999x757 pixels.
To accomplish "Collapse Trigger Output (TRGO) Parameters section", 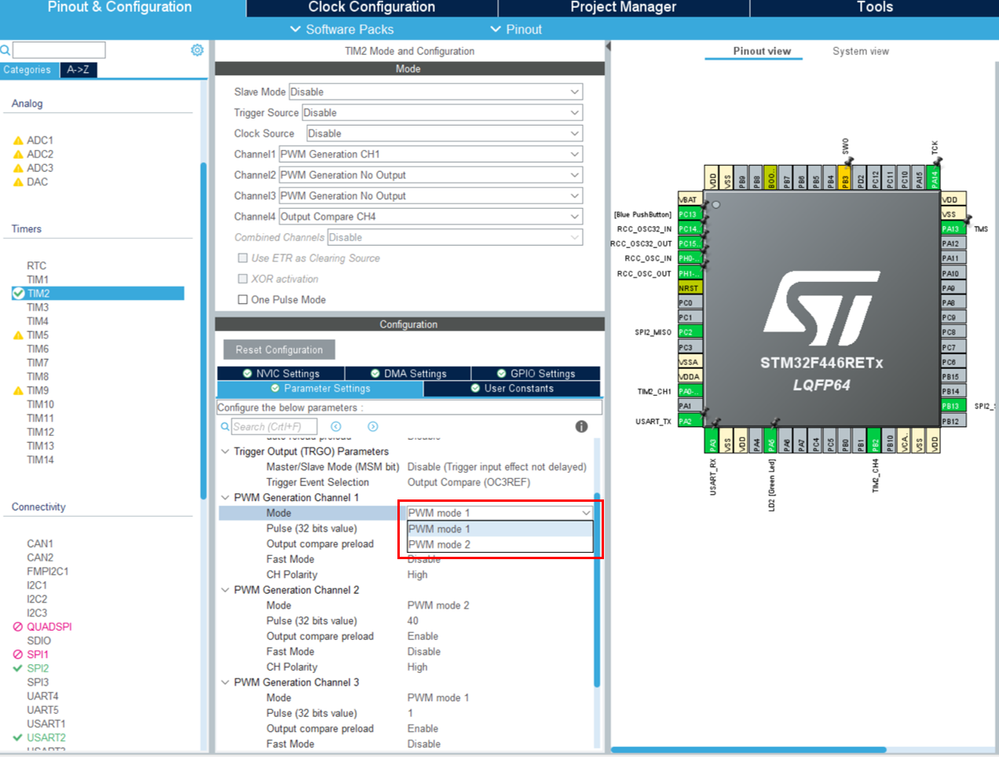I will tap(226, 451).
